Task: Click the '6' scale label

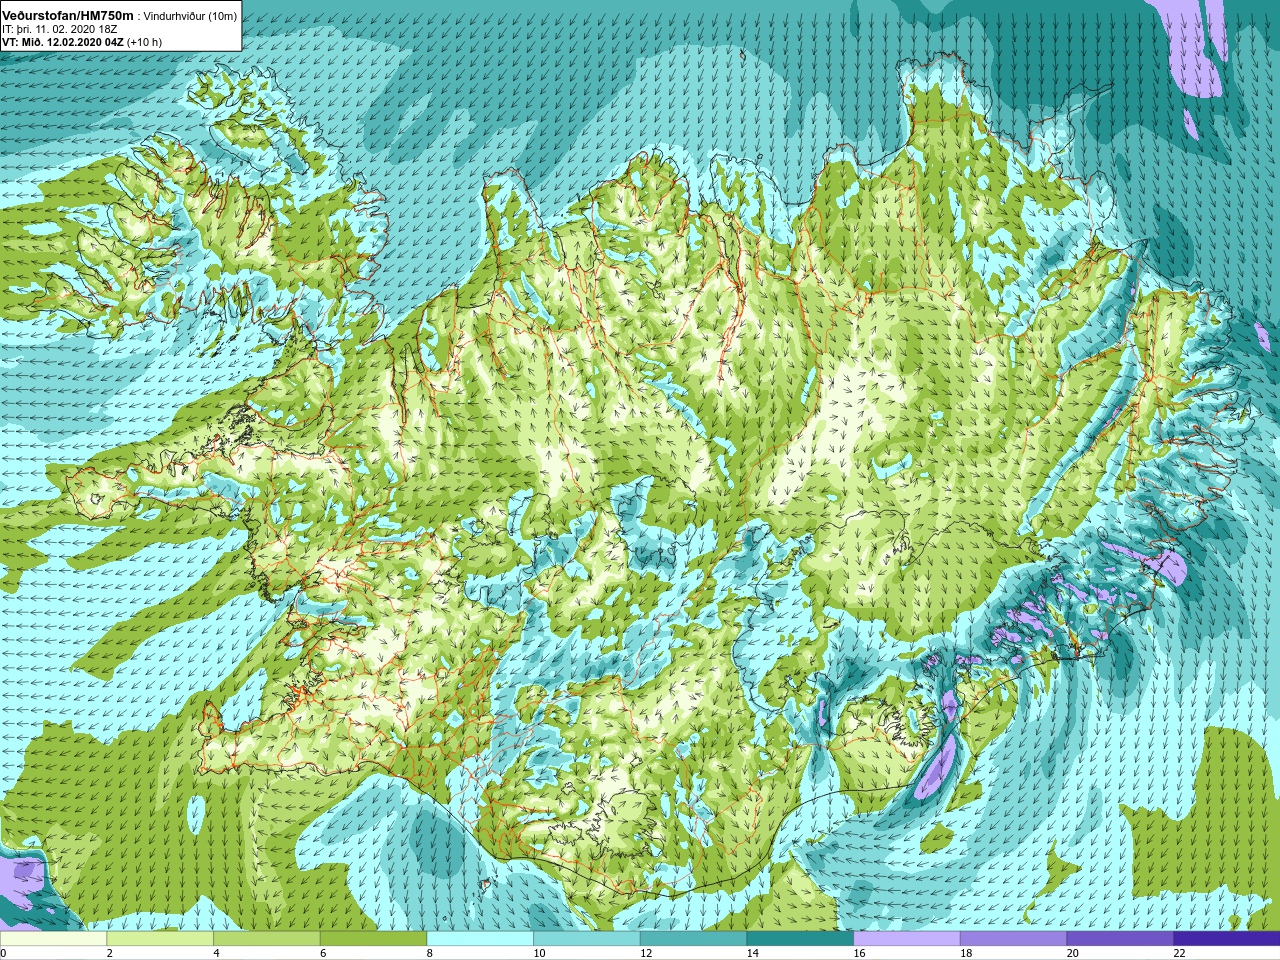Action: pos(323,953)
